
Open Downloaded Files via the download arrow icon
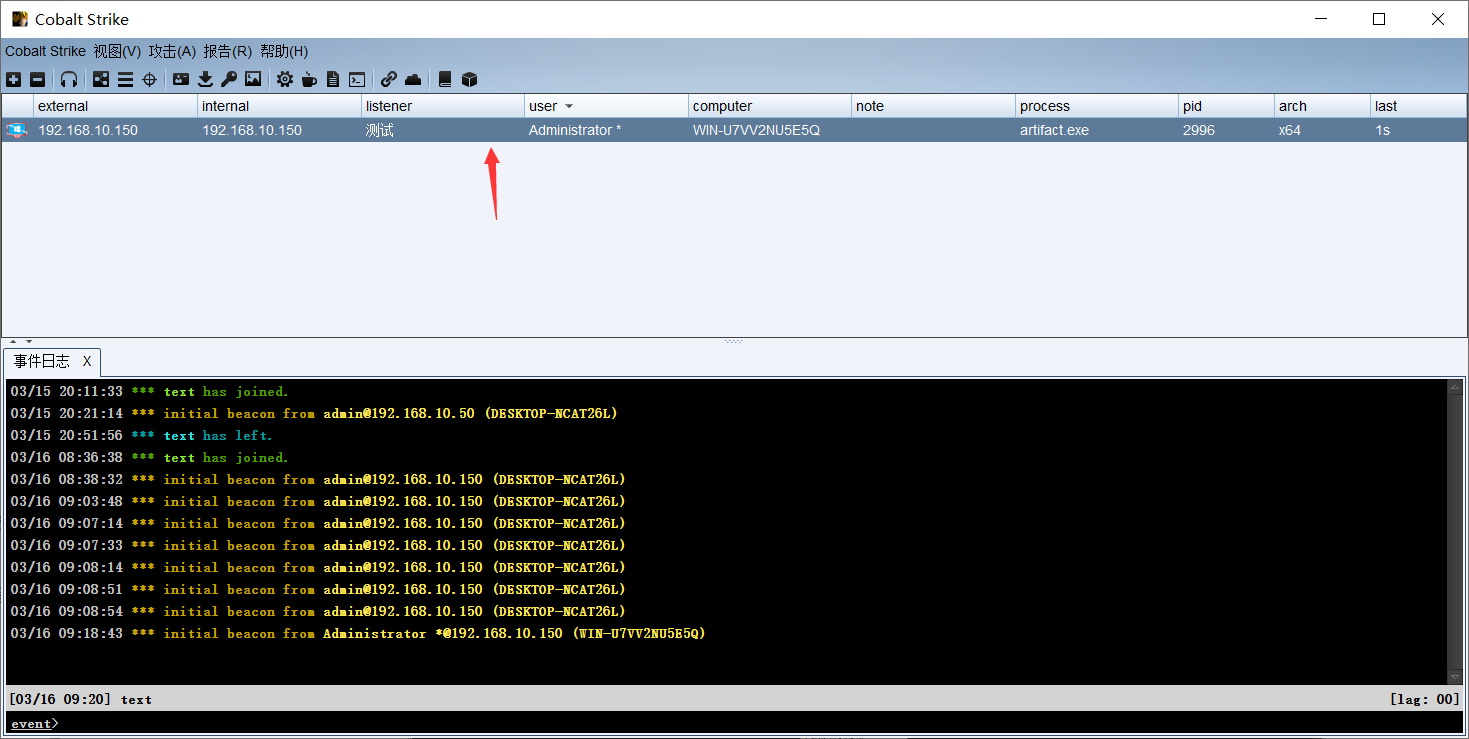point(205,79)
